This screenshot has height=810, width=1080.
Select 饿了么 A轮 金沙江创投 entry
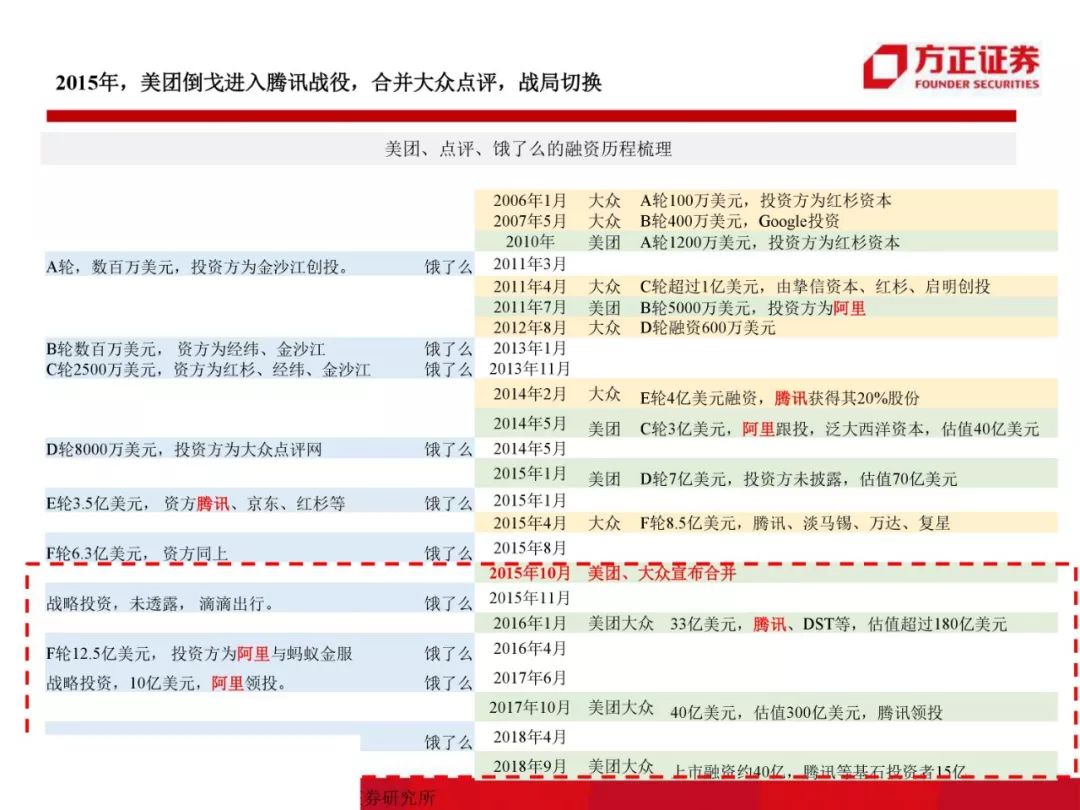(260, 266)
